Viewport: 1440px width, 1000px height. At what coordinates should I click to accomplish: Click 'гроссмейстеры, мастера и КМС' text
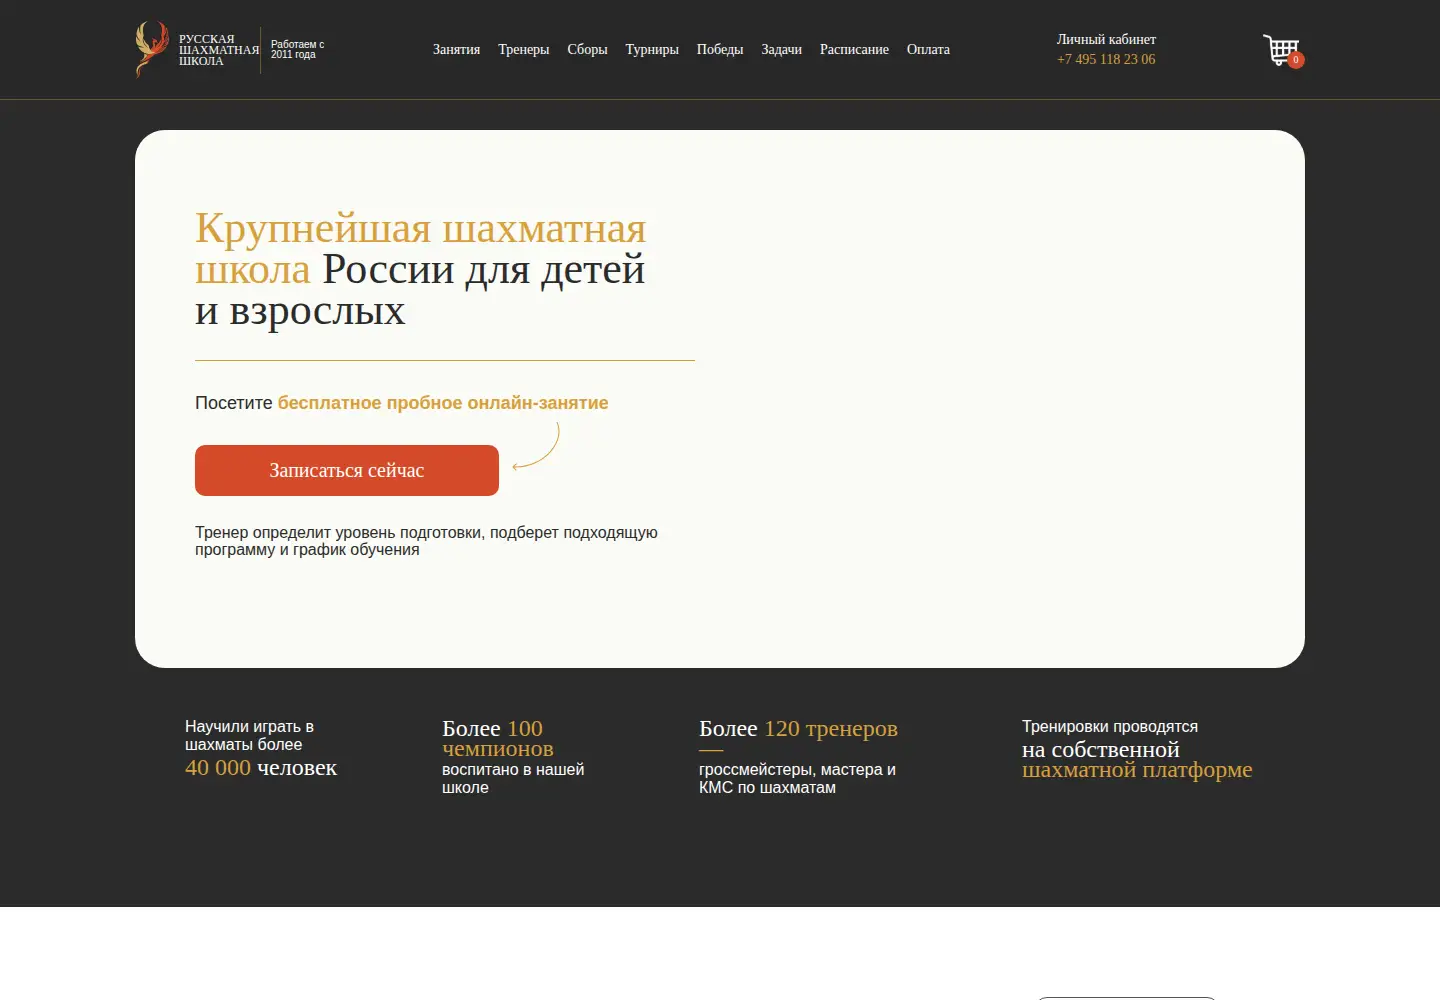(x=797, y=779)
